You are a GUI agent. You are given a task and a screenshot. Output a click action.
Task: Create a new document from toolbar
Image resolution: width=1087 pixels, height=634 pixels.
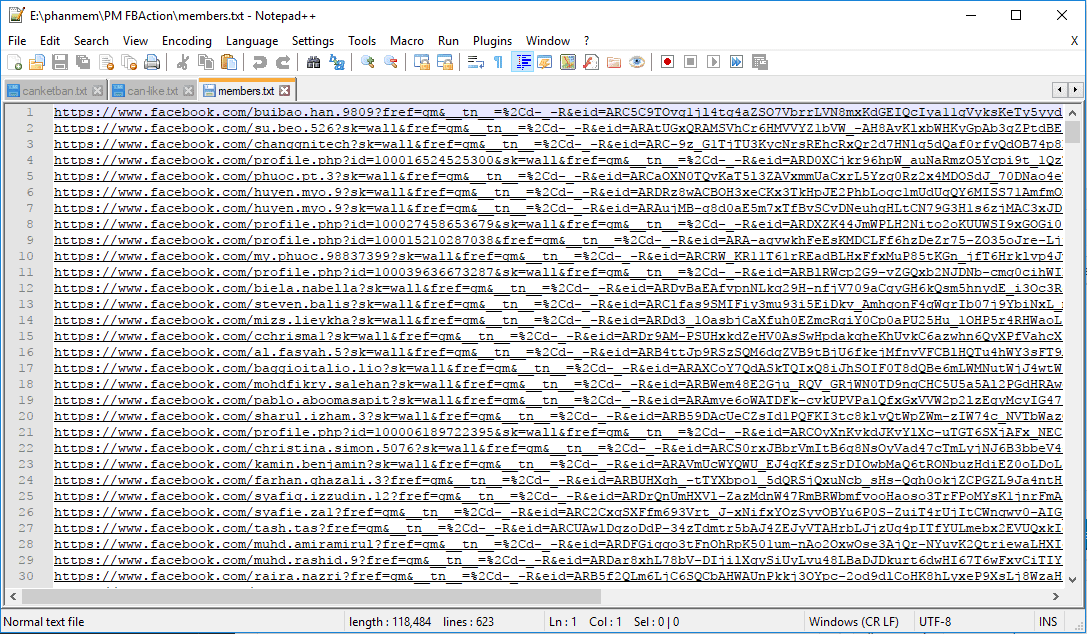(x=14, y=62)
